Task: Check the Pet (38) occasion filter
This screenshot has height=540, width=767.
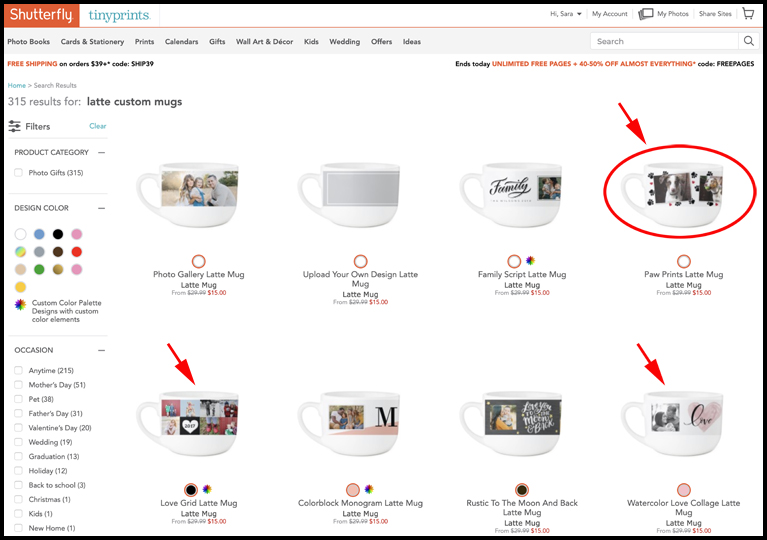Action: [19, 399]
